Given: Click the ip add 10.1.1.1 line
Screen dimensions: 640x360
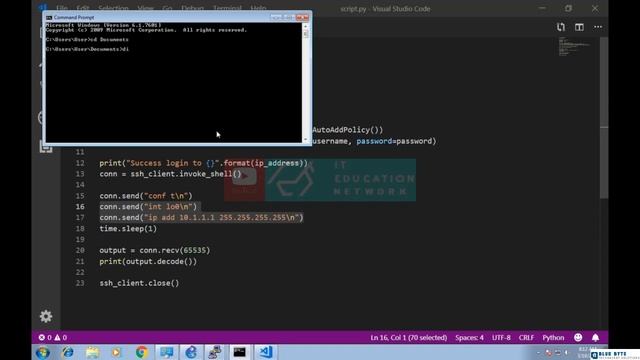Looking at the screenshot, I should click(x=201, y=218).
